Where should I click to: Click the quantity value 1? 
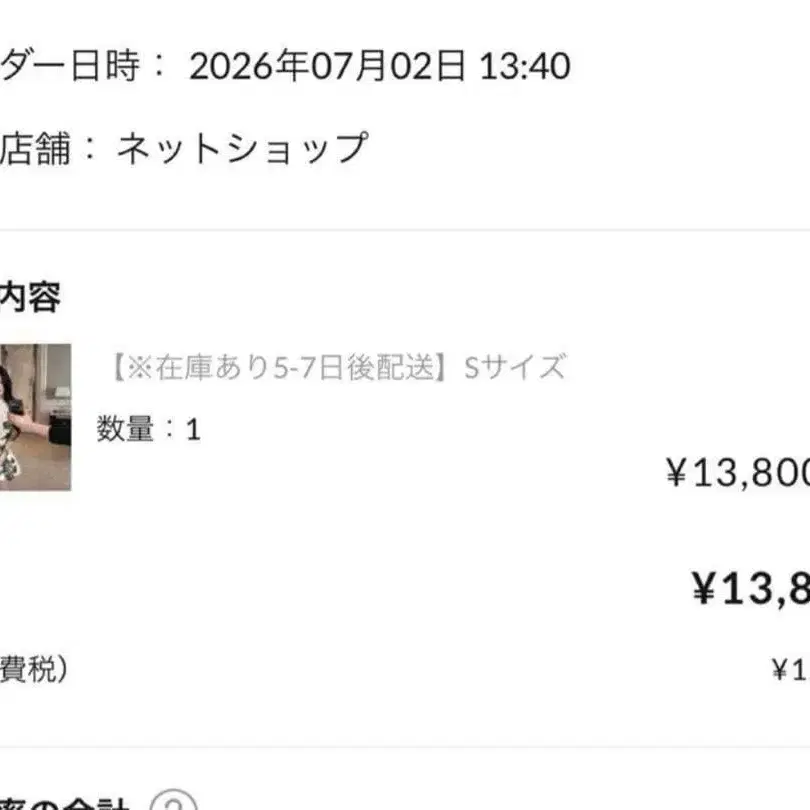(x=193, y=430)
